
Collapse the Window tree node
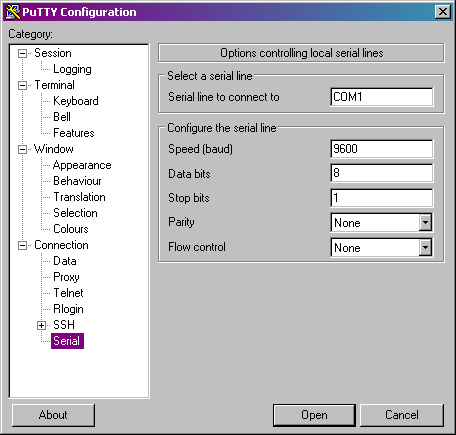[x=22, y=150]
